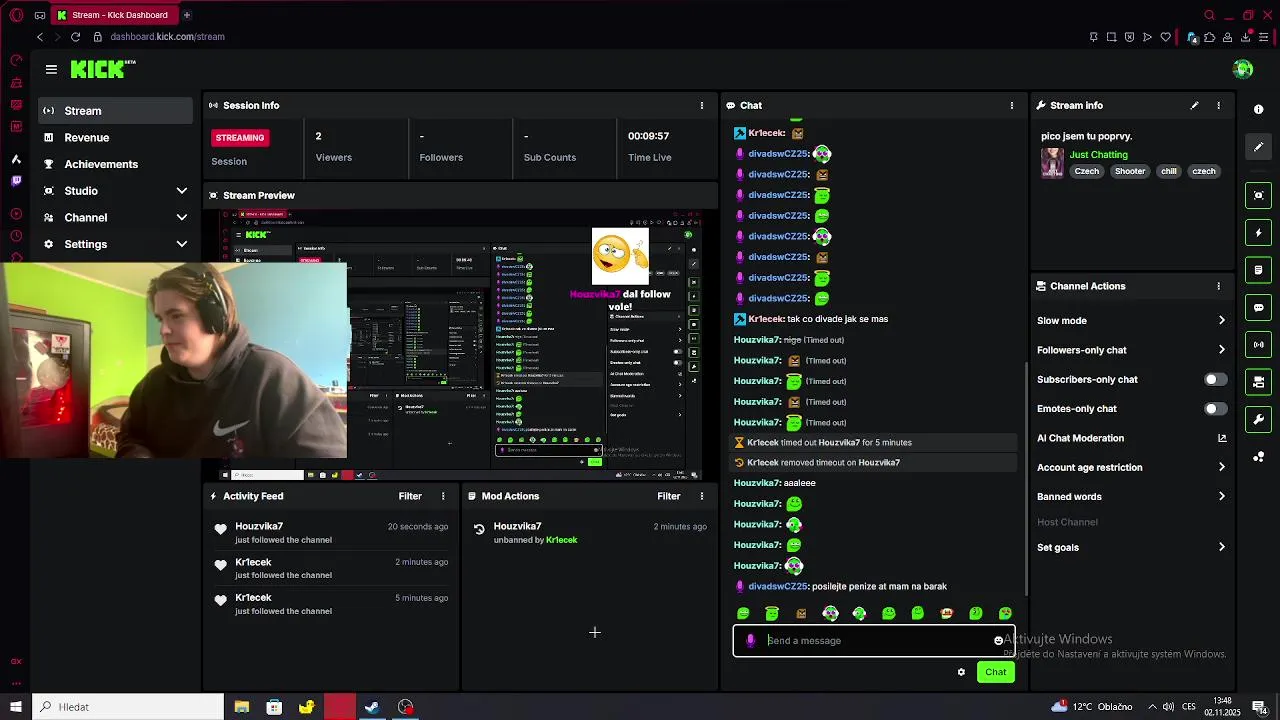The height and width of the screenshot is (720, 1280).
Task: Open the taskbar volume control
Action: [1168, 707]
